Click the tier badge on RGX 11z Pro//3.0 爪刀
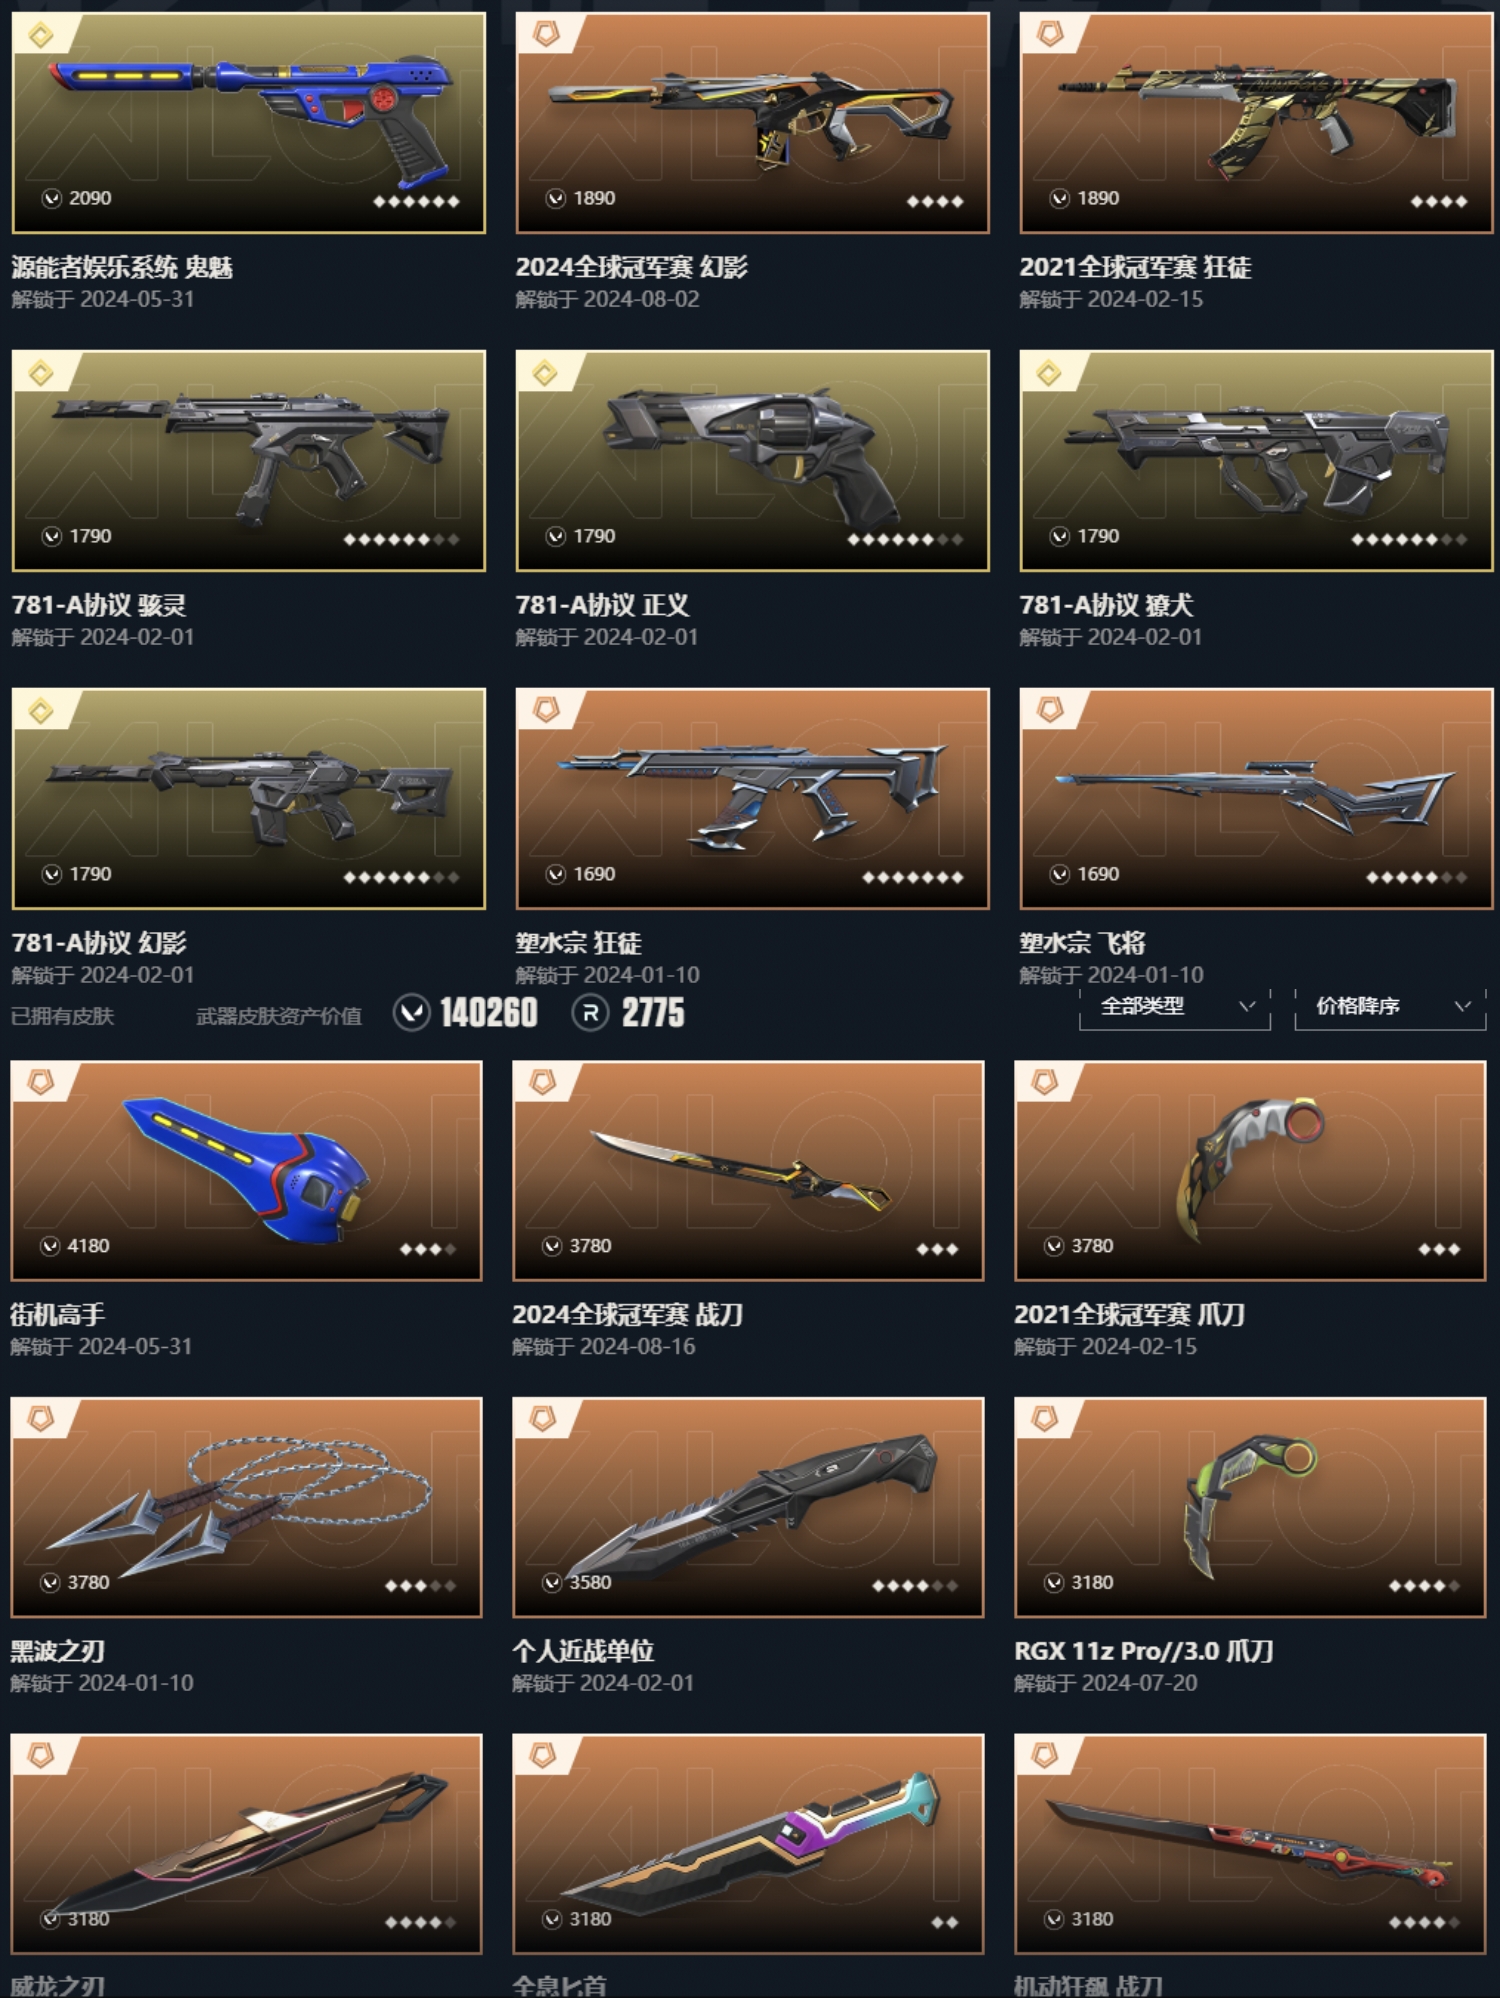Screen dimensions: 1500x1998 [1045, 1418]
